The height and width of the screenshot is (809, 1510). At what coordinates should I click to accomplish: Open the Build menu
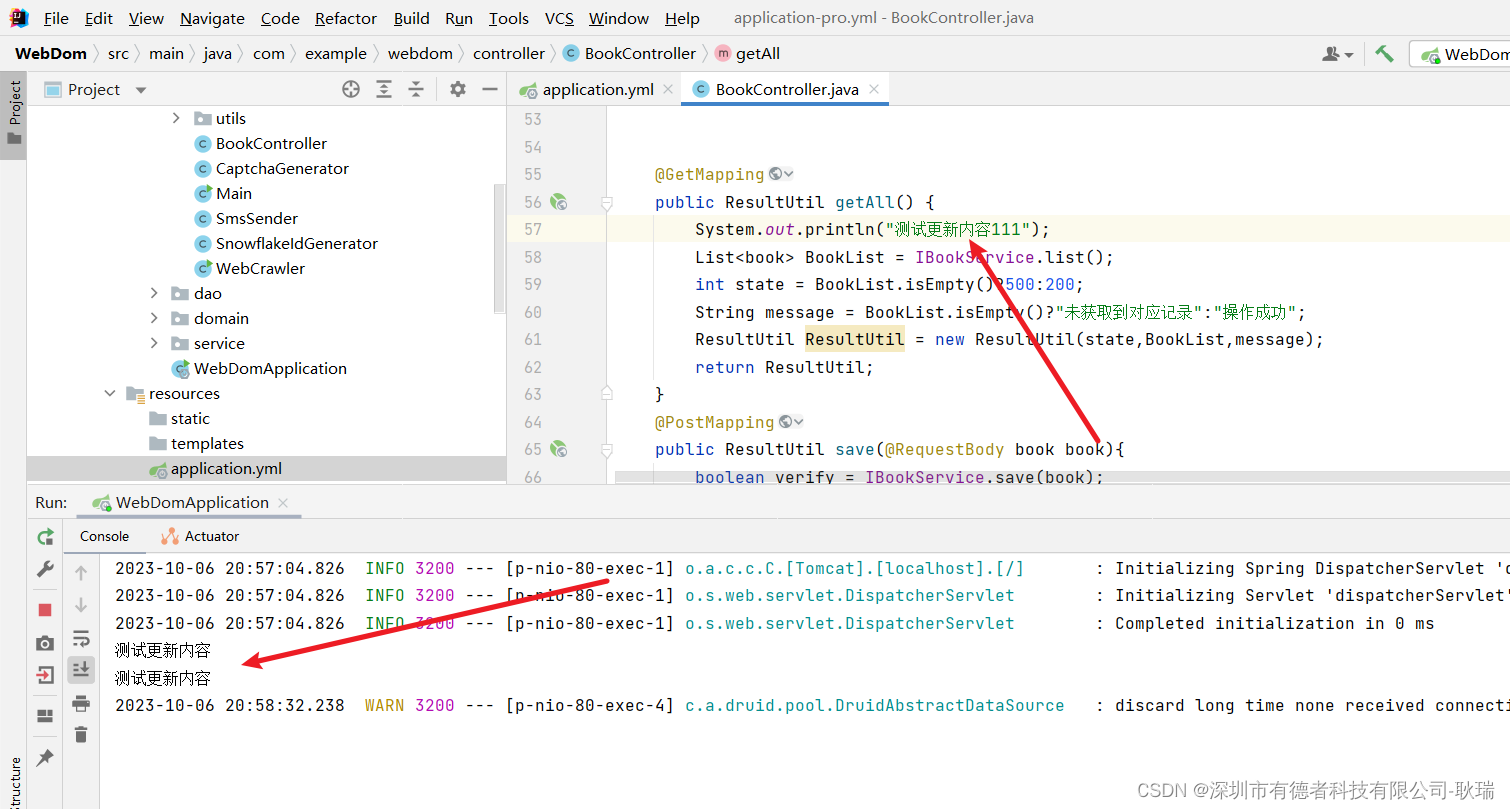click(x=411, y=18)
